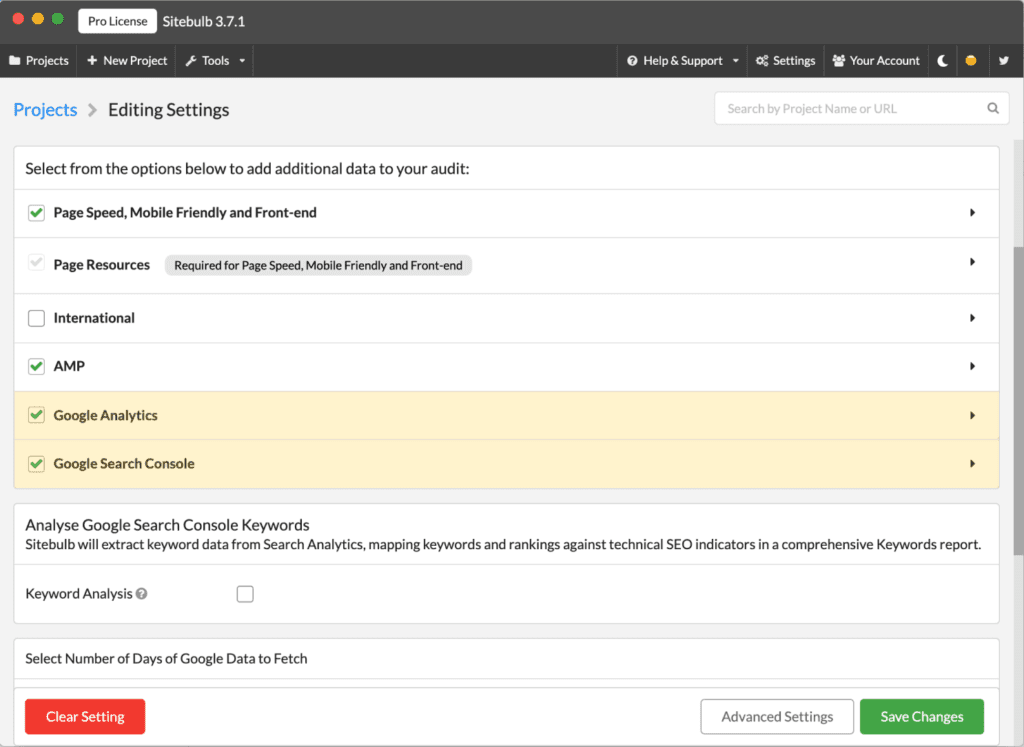The width and height of the screenshot is (1024, 747).
Task: Expand the Google Search Console row arrow
Action: click(x=972, y=464)
